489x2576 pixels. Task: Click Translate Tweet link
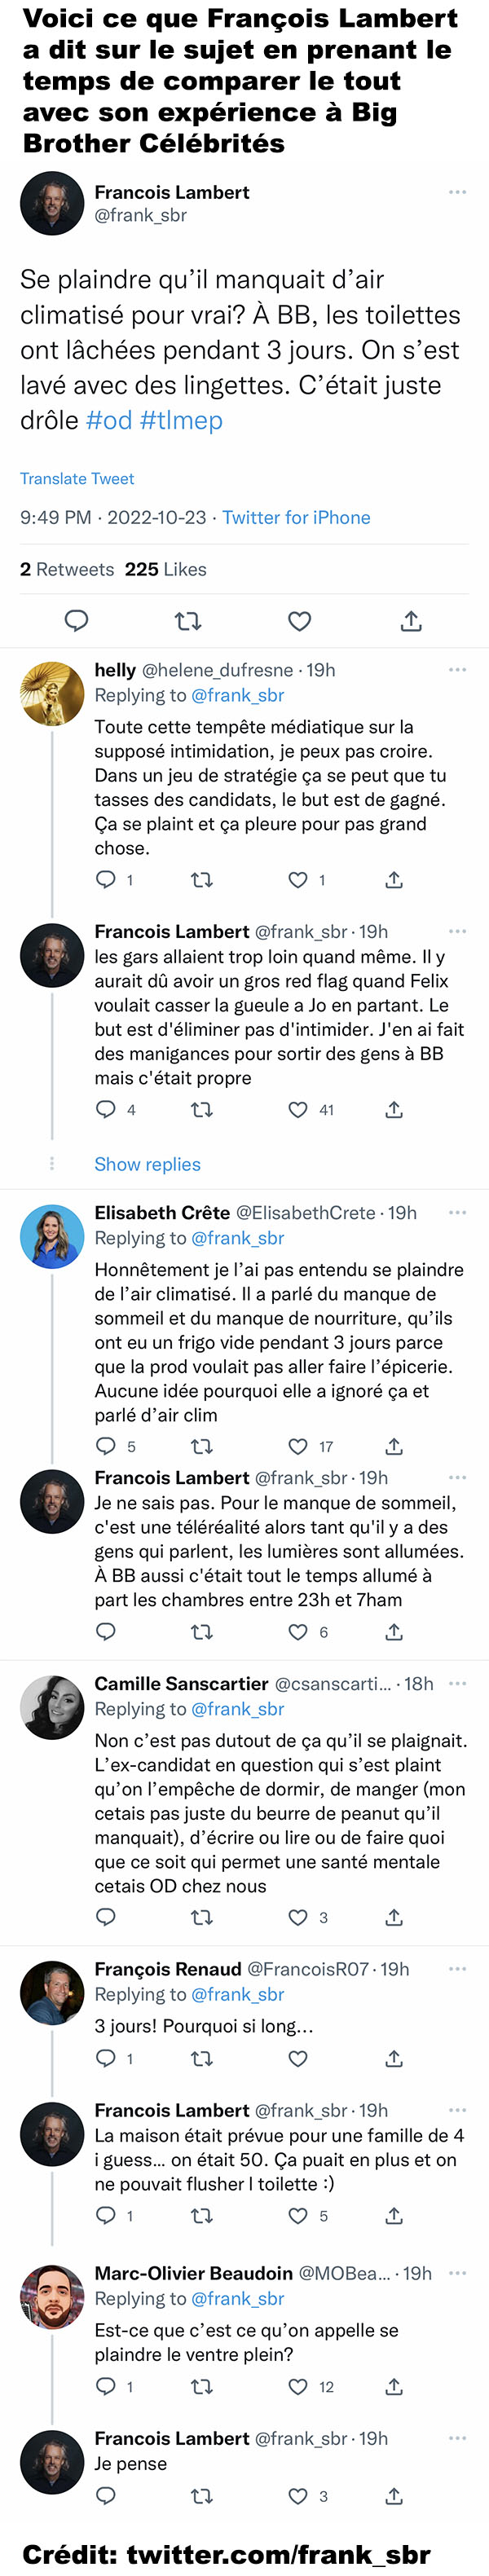[x=77, y=479]
